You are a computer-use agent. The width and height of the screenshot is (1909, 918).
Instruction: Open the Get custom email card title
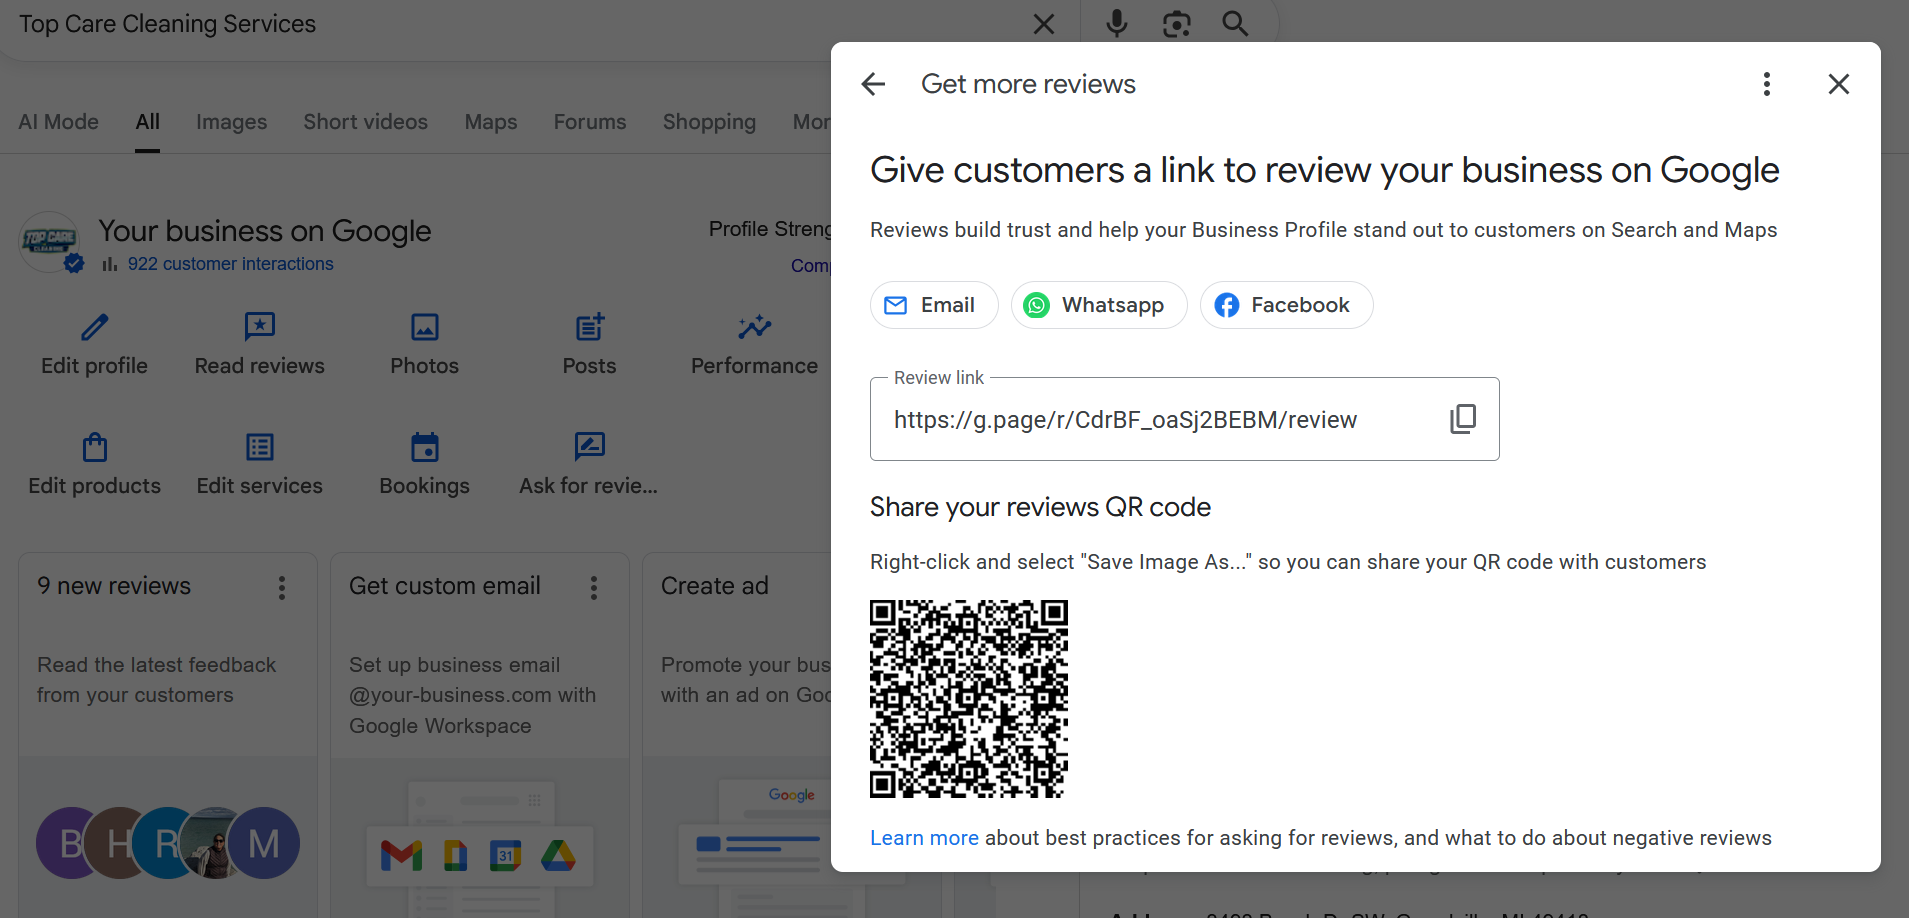point(445,586)
